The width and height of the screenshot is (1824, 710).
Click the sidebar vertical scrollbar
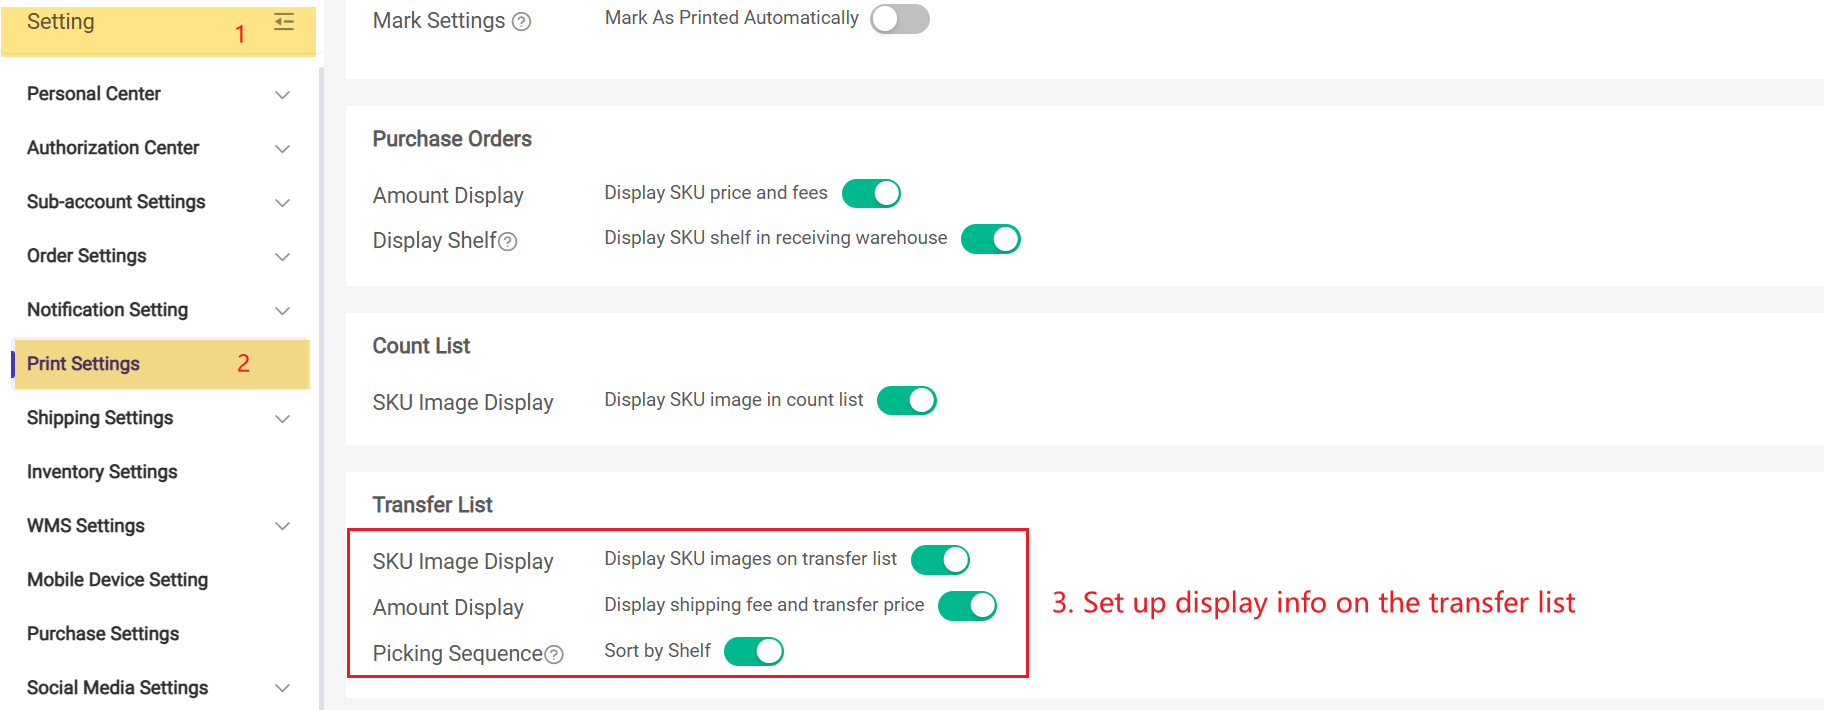321,388
